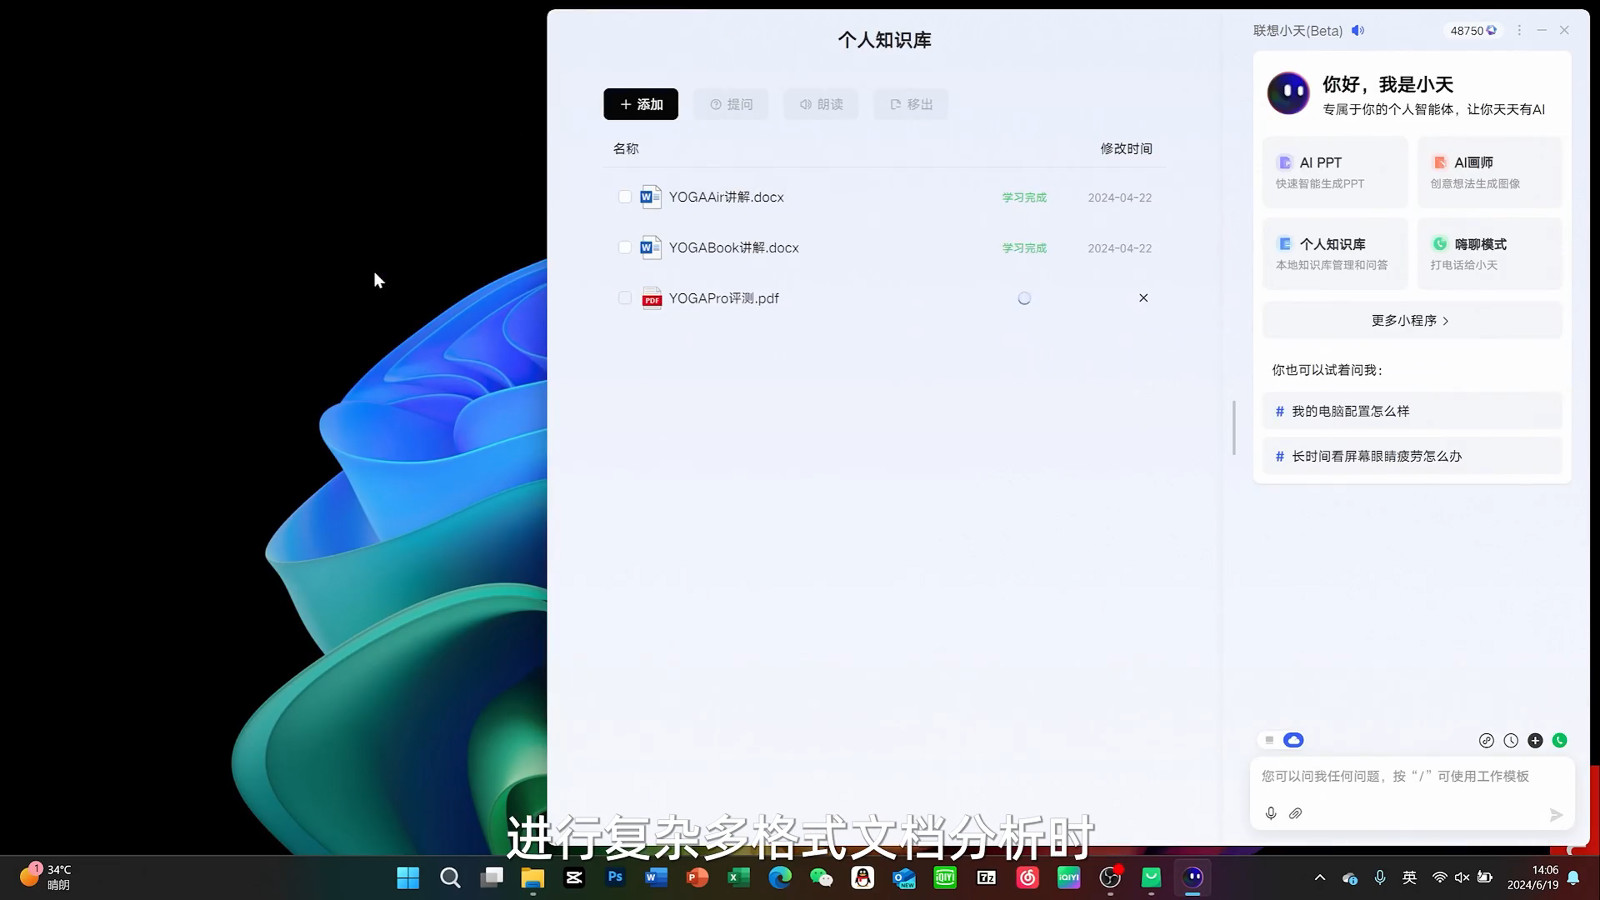Open OBS Studio from the taskbar
The width and height of the screenshot is (1600, 900).
click(1110, 878)
